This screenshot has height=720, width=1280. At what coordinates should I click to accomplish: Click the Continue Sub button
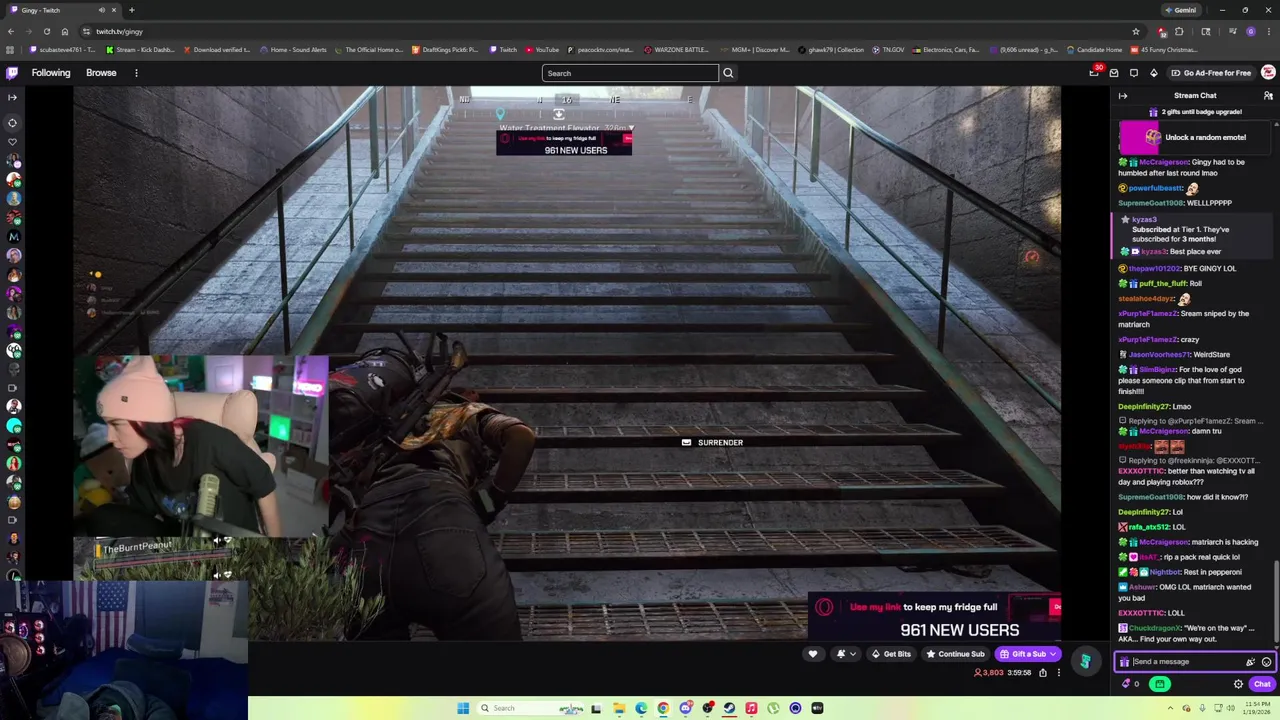[955, 654]
